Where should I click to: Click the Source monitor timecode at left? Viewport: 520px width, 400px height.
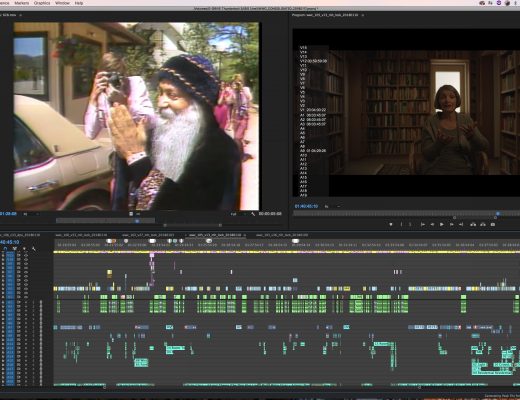pos(8,214)
